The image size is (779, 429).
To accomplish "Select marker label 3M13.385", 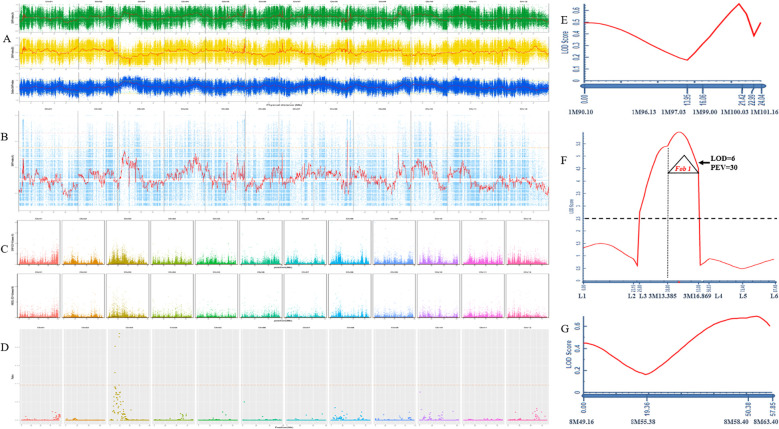I will [x=665, y=296].
